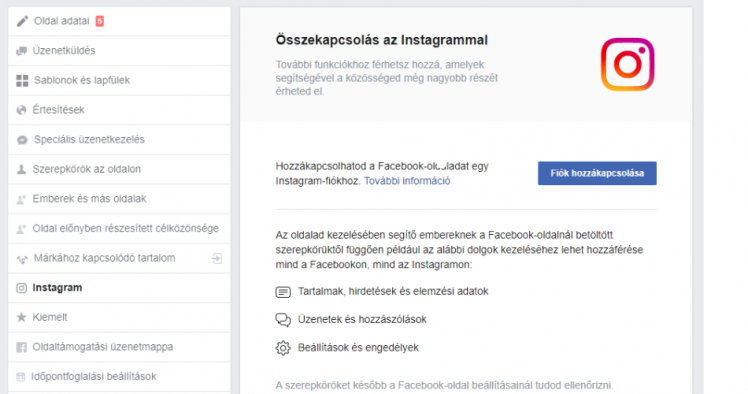Click the text Tartalmak, hirdetések és elemzési adatok
Viewport: 748px width, 394px height.
pos(393,291)
